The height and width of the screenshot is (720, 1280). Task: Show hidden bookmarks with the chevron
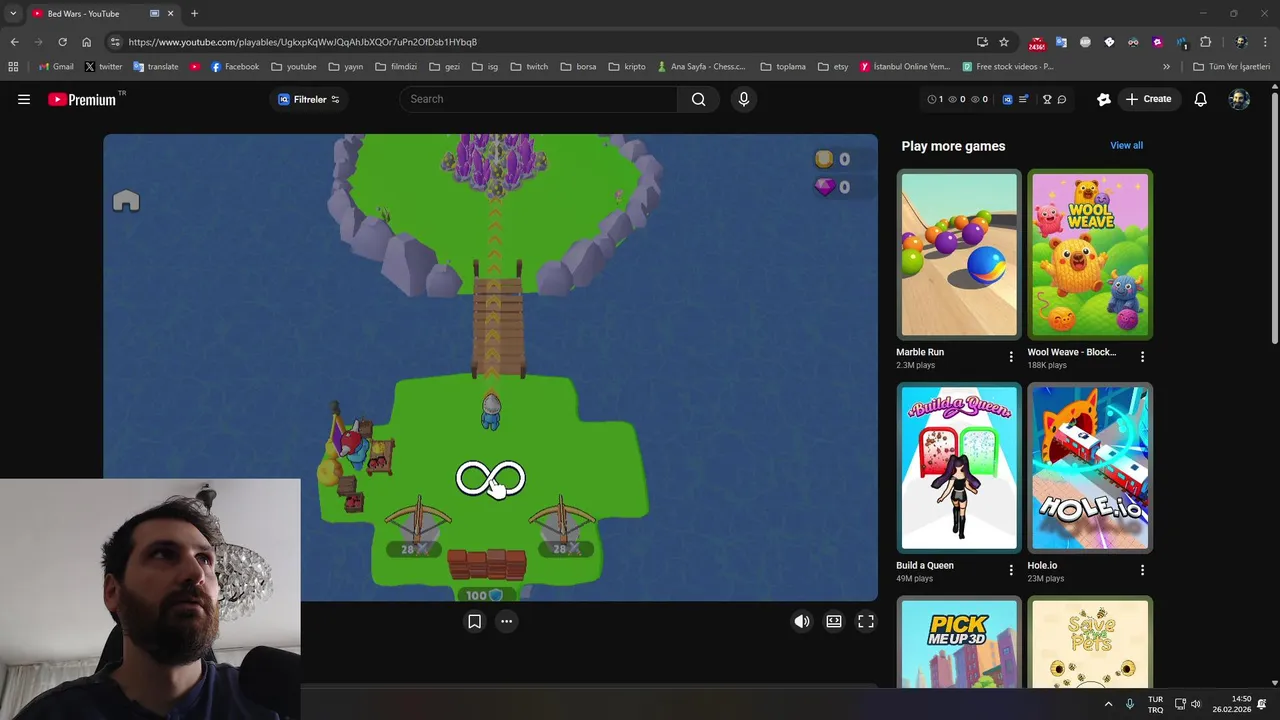click(x=1166, y=67)
